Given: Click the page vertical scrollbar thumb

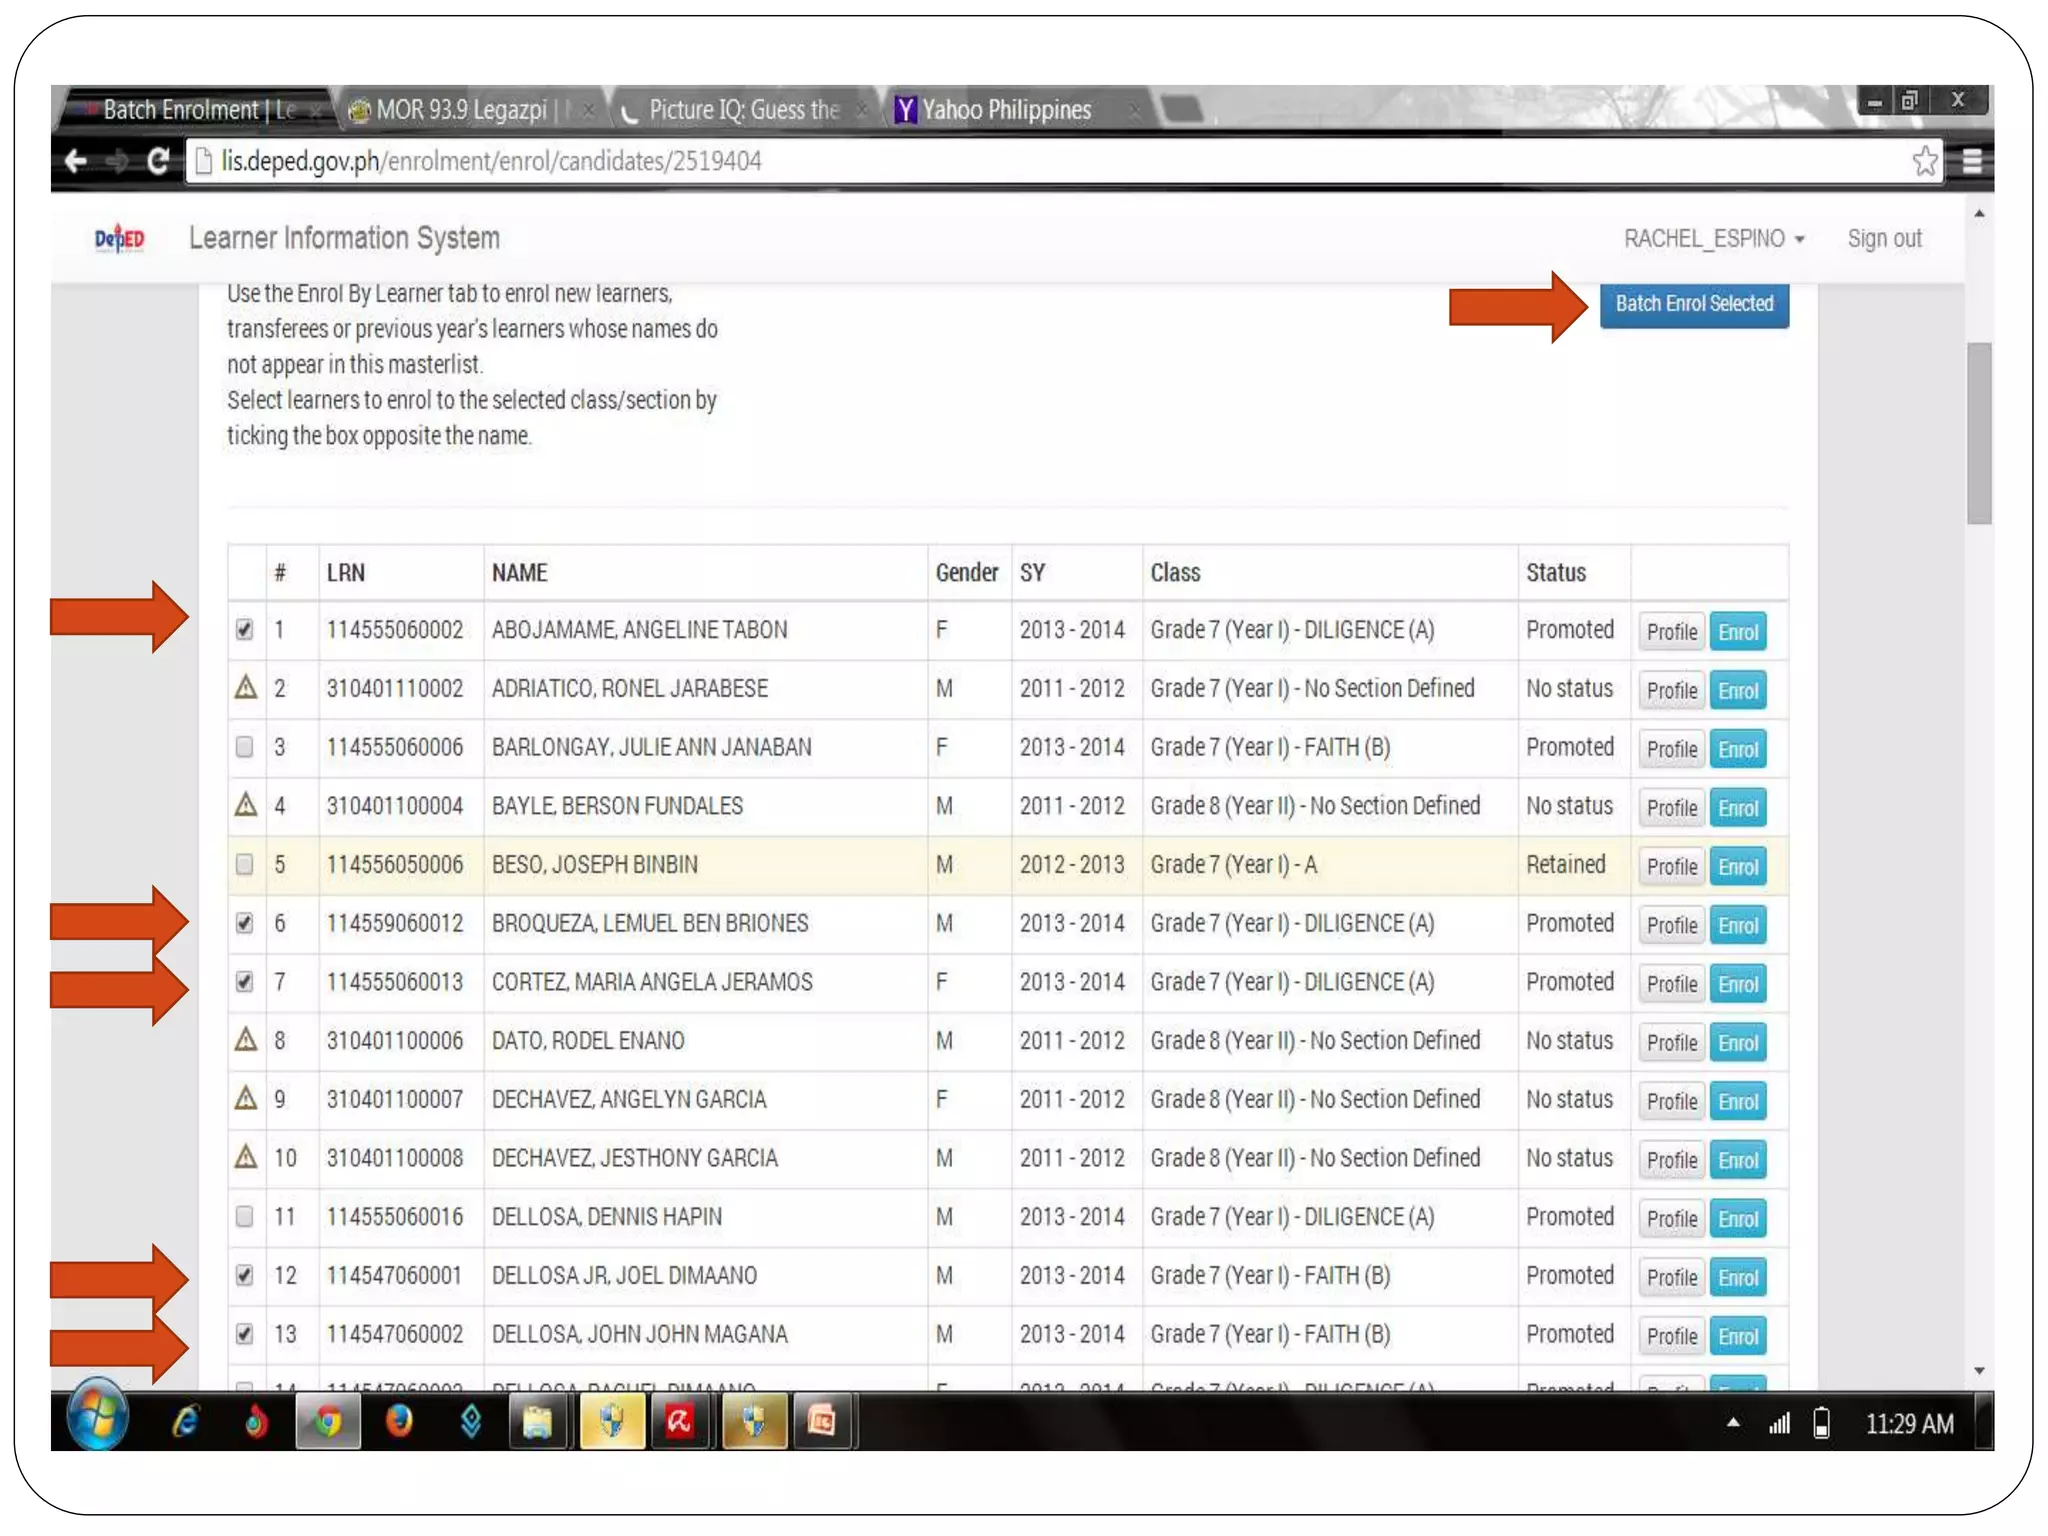Looking at the screenshot, I should (x=1978, y=433).
